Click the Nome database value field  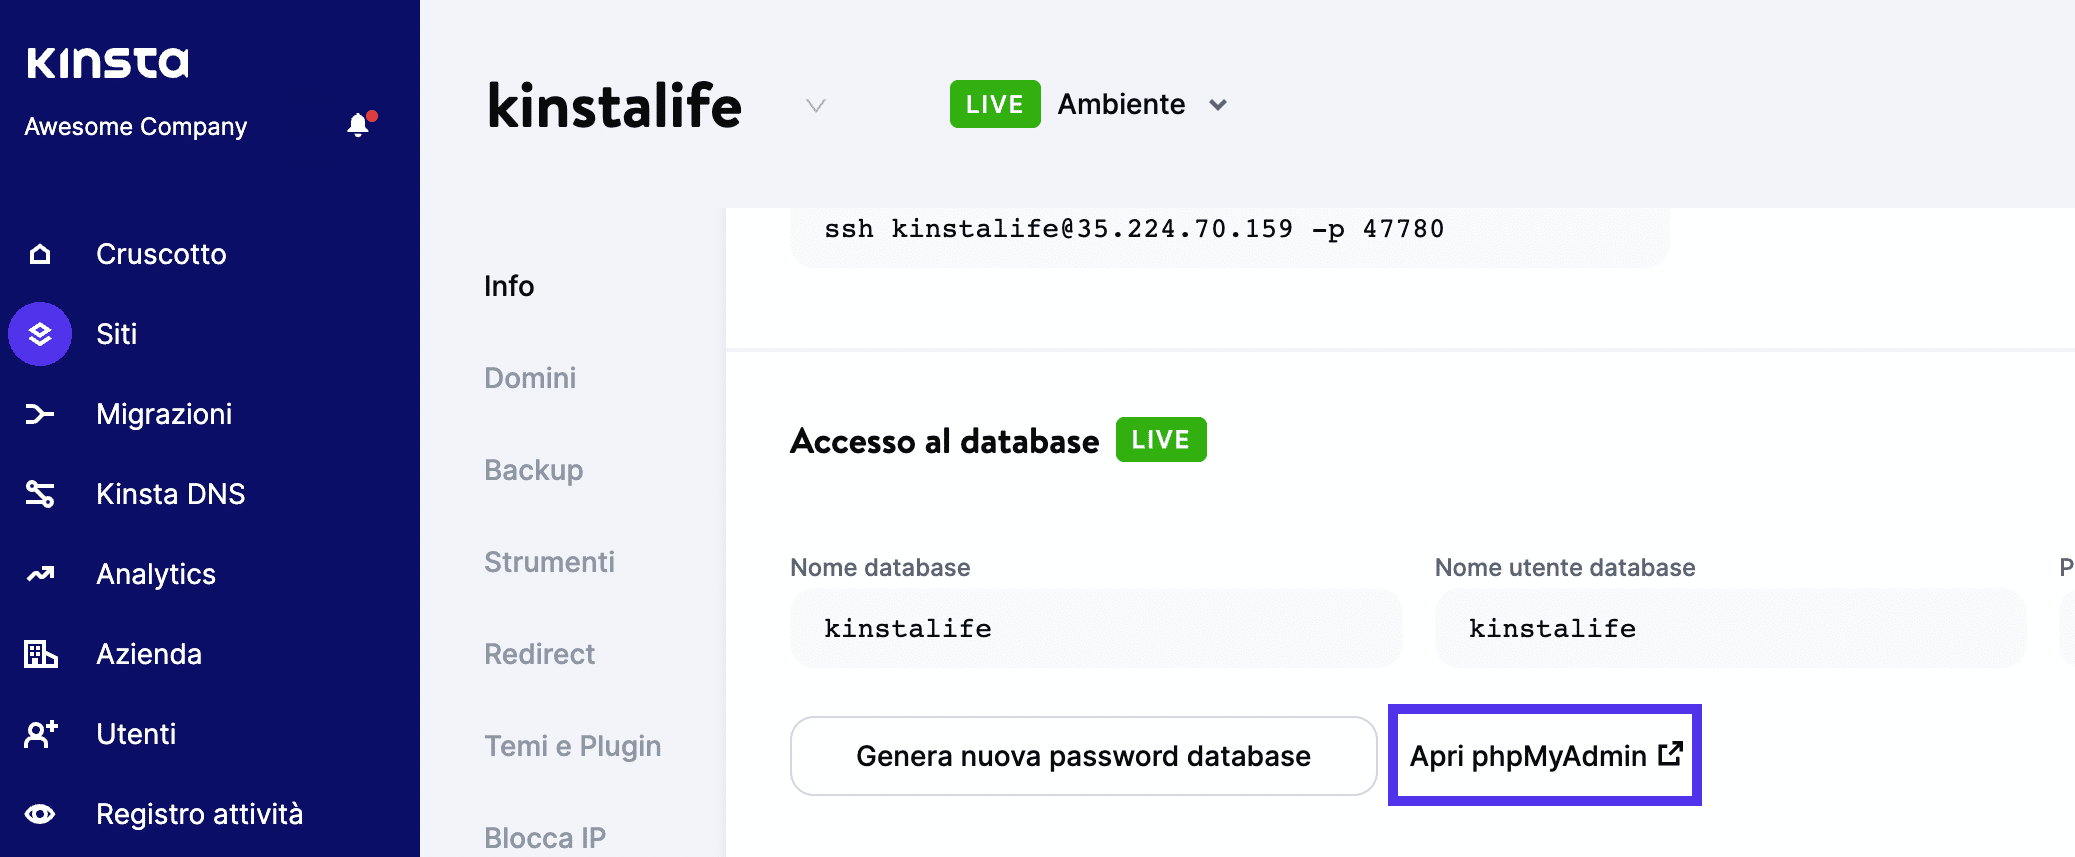[x=1096, y=628]
